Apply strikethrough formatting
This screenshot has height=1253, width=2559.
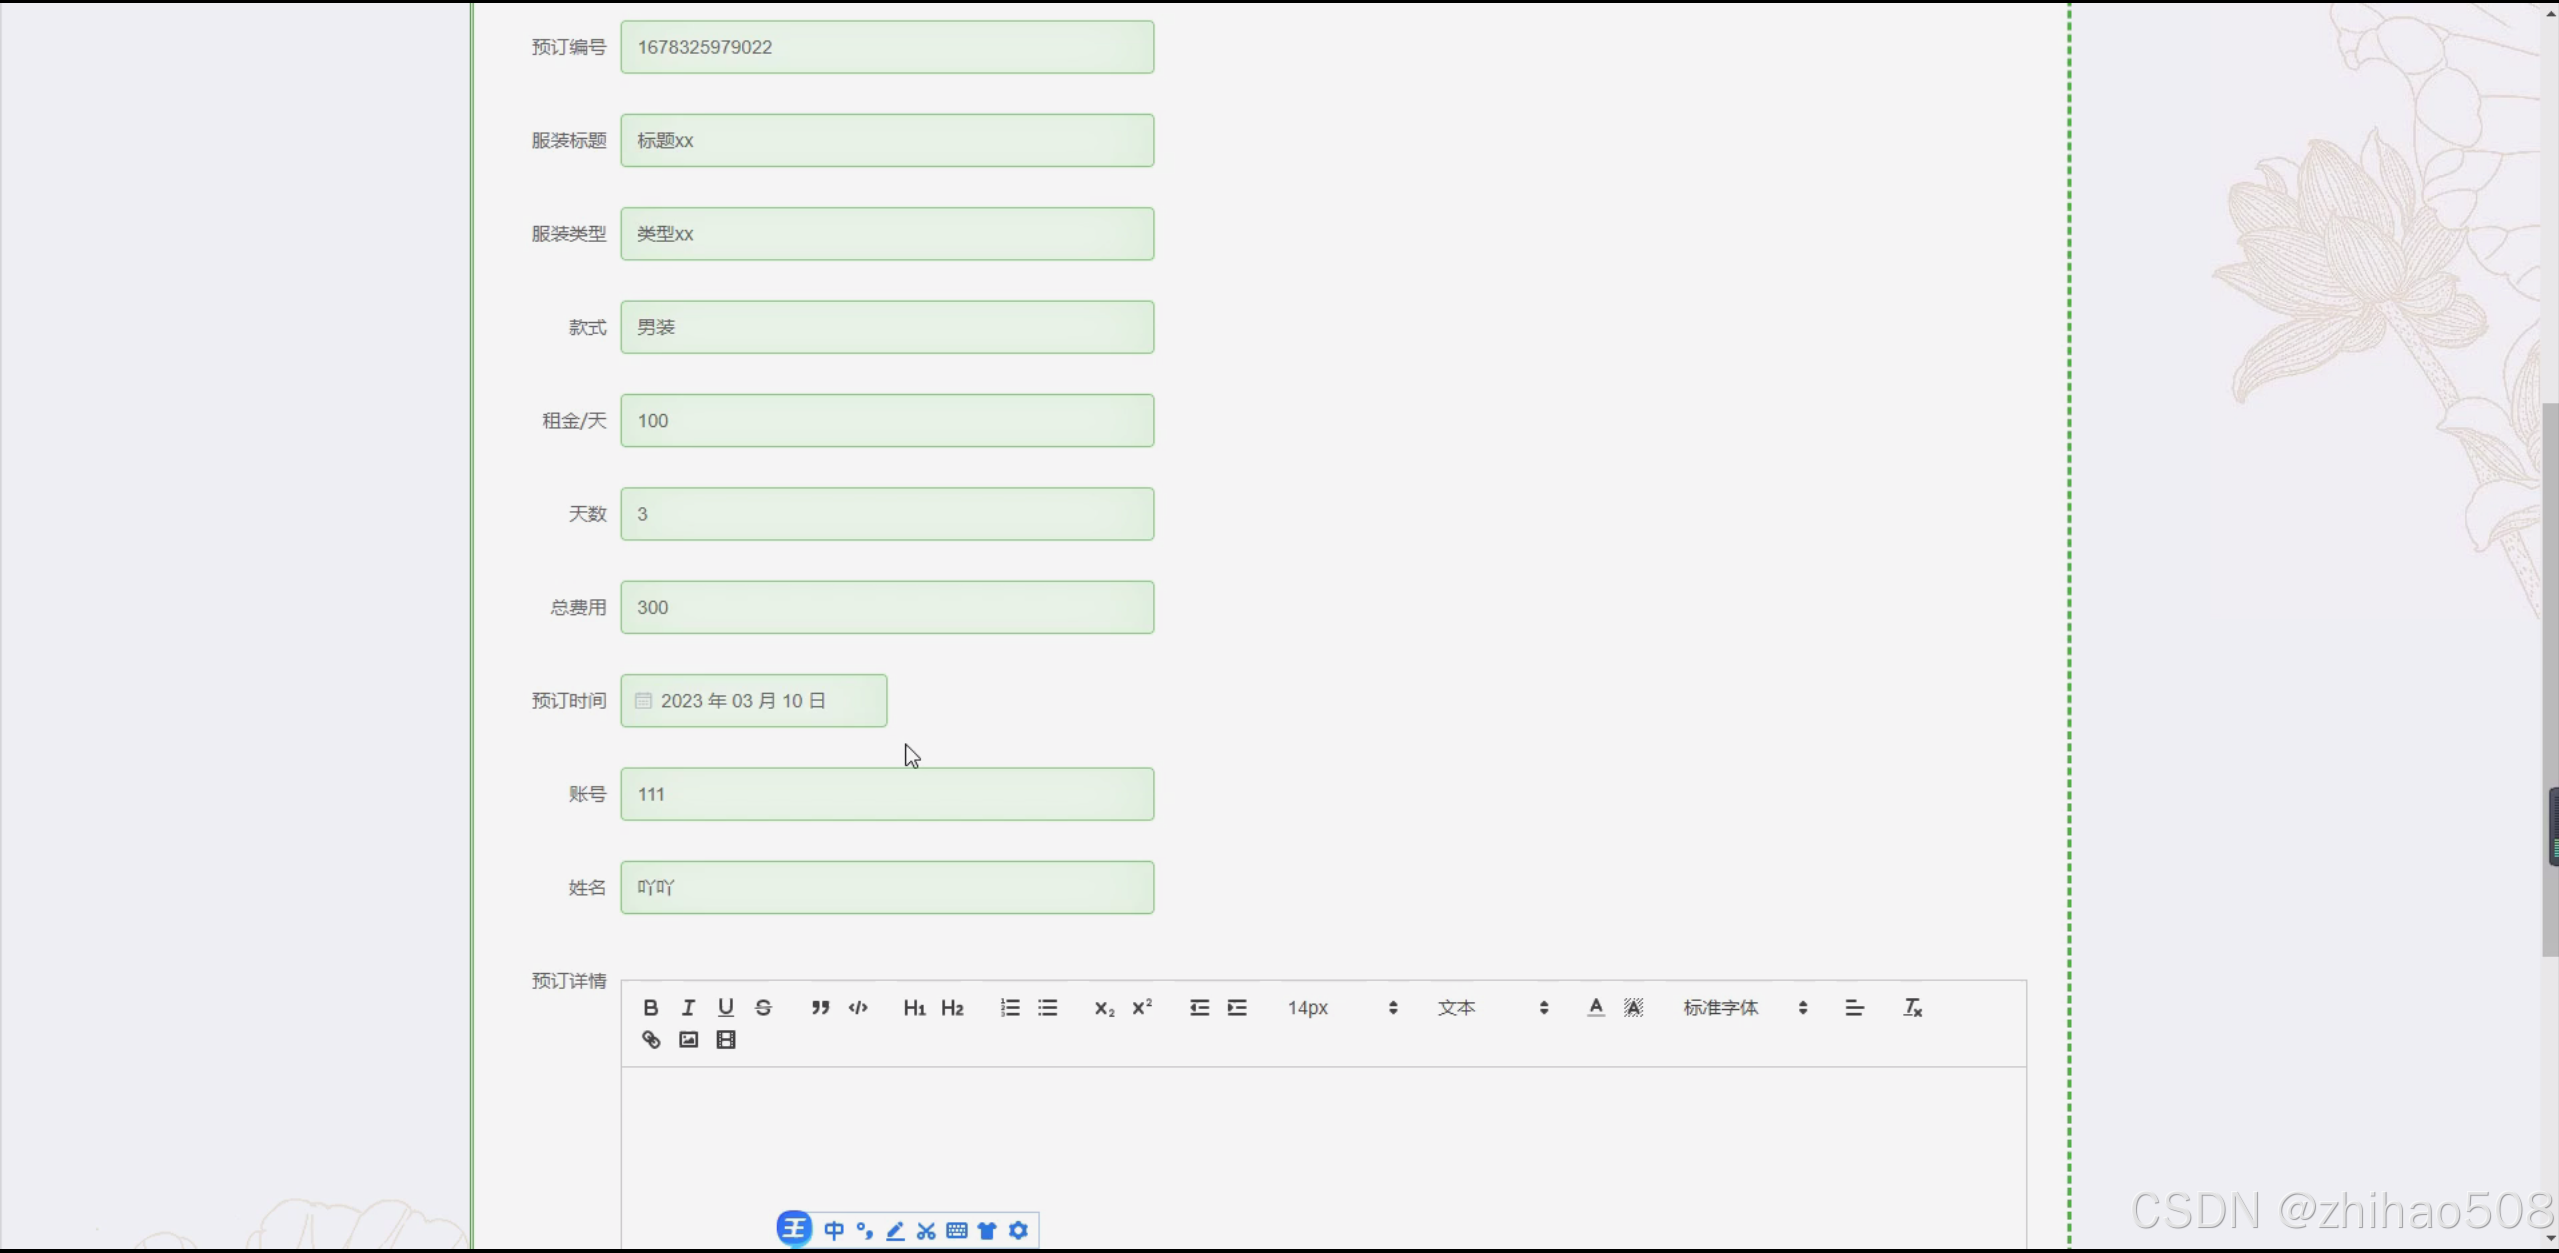tap(763, 1008)
